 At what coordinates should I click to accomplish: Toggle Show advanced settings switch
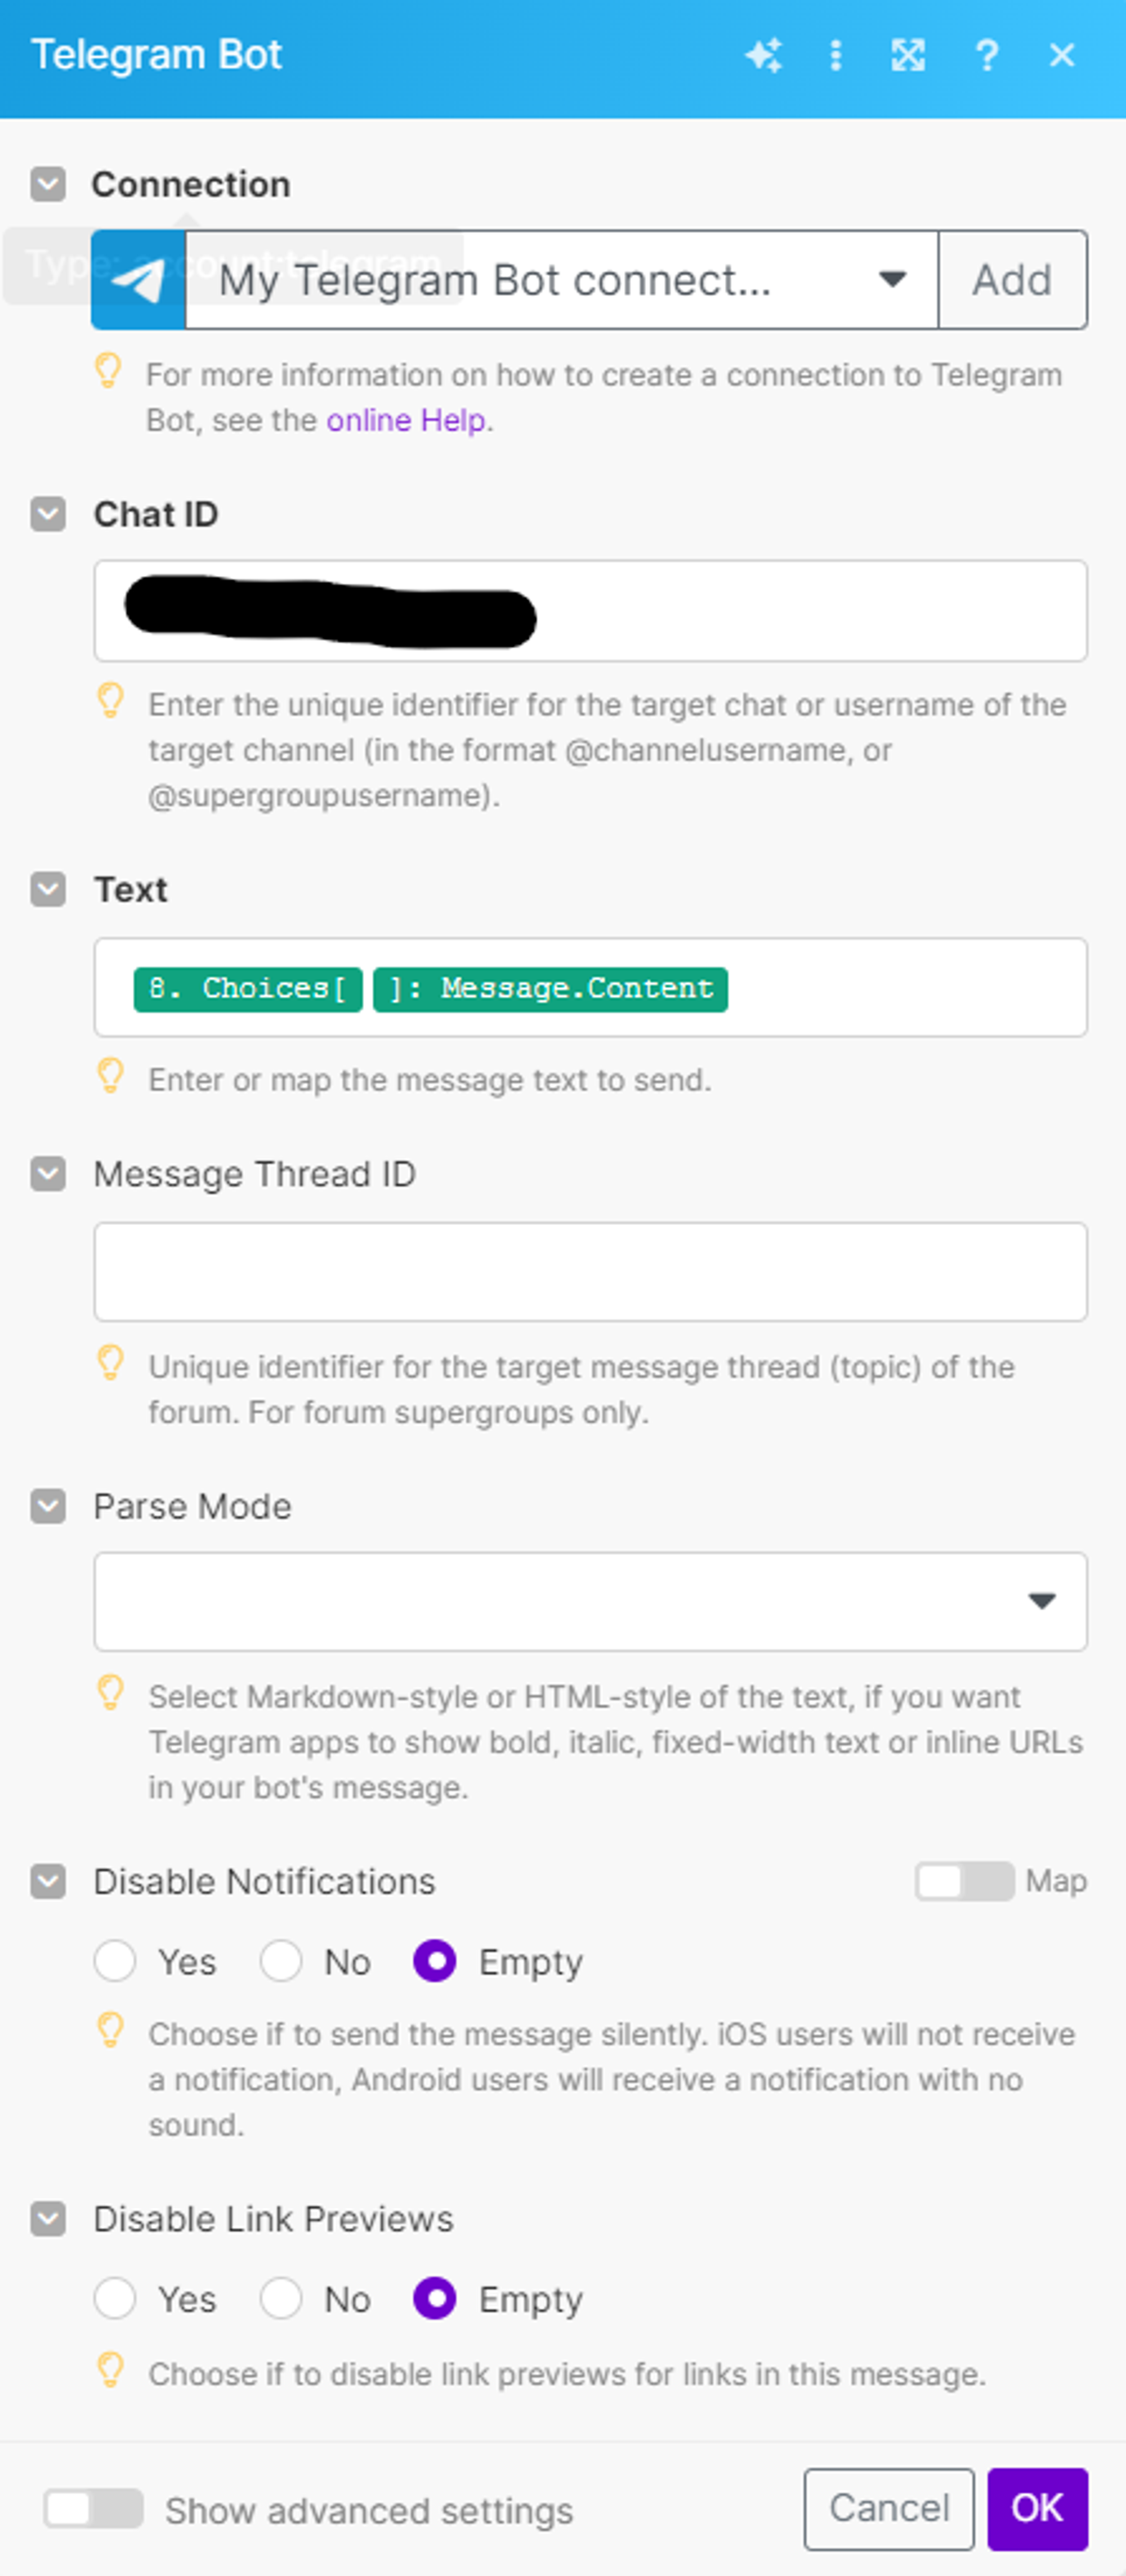click(93, 2508)
